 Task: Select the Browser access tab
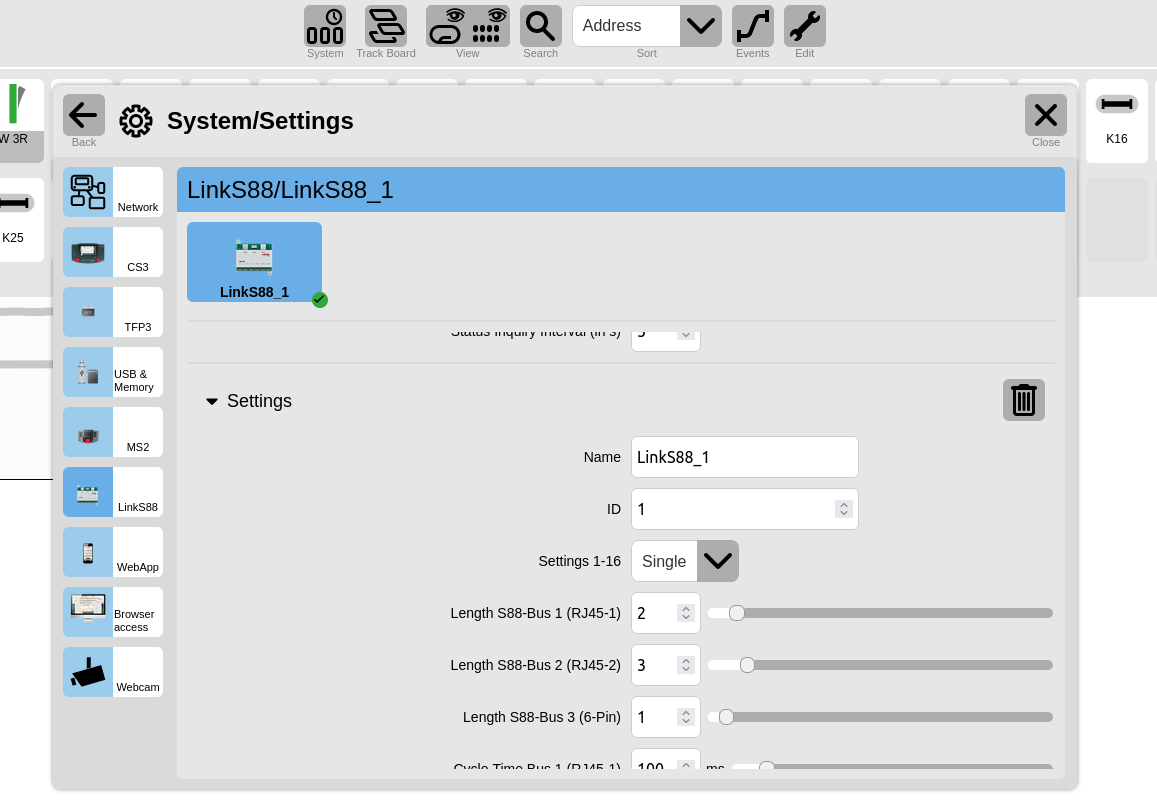[113, 612]
